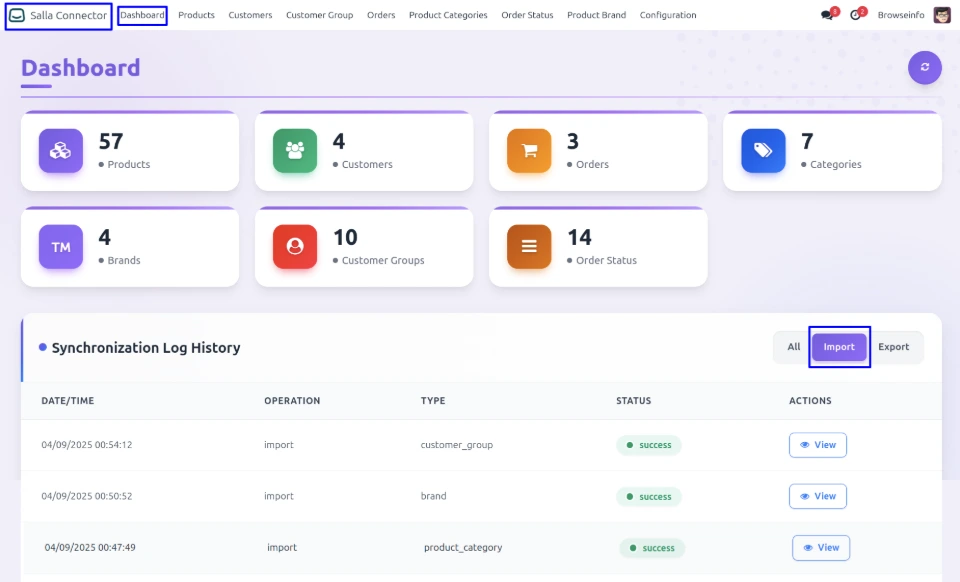Open the Configuration menu

point(668,15)
